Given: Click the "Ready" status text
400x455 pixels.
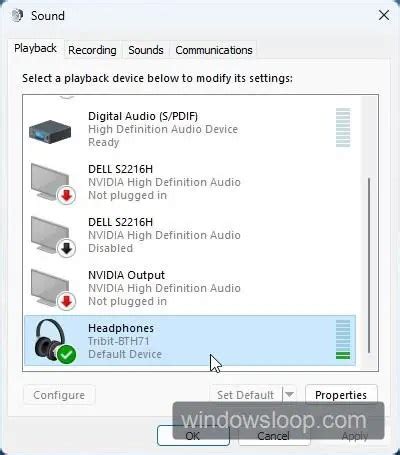Looking at the screenshot, I should pyautogui.click(x=104, y=142).
